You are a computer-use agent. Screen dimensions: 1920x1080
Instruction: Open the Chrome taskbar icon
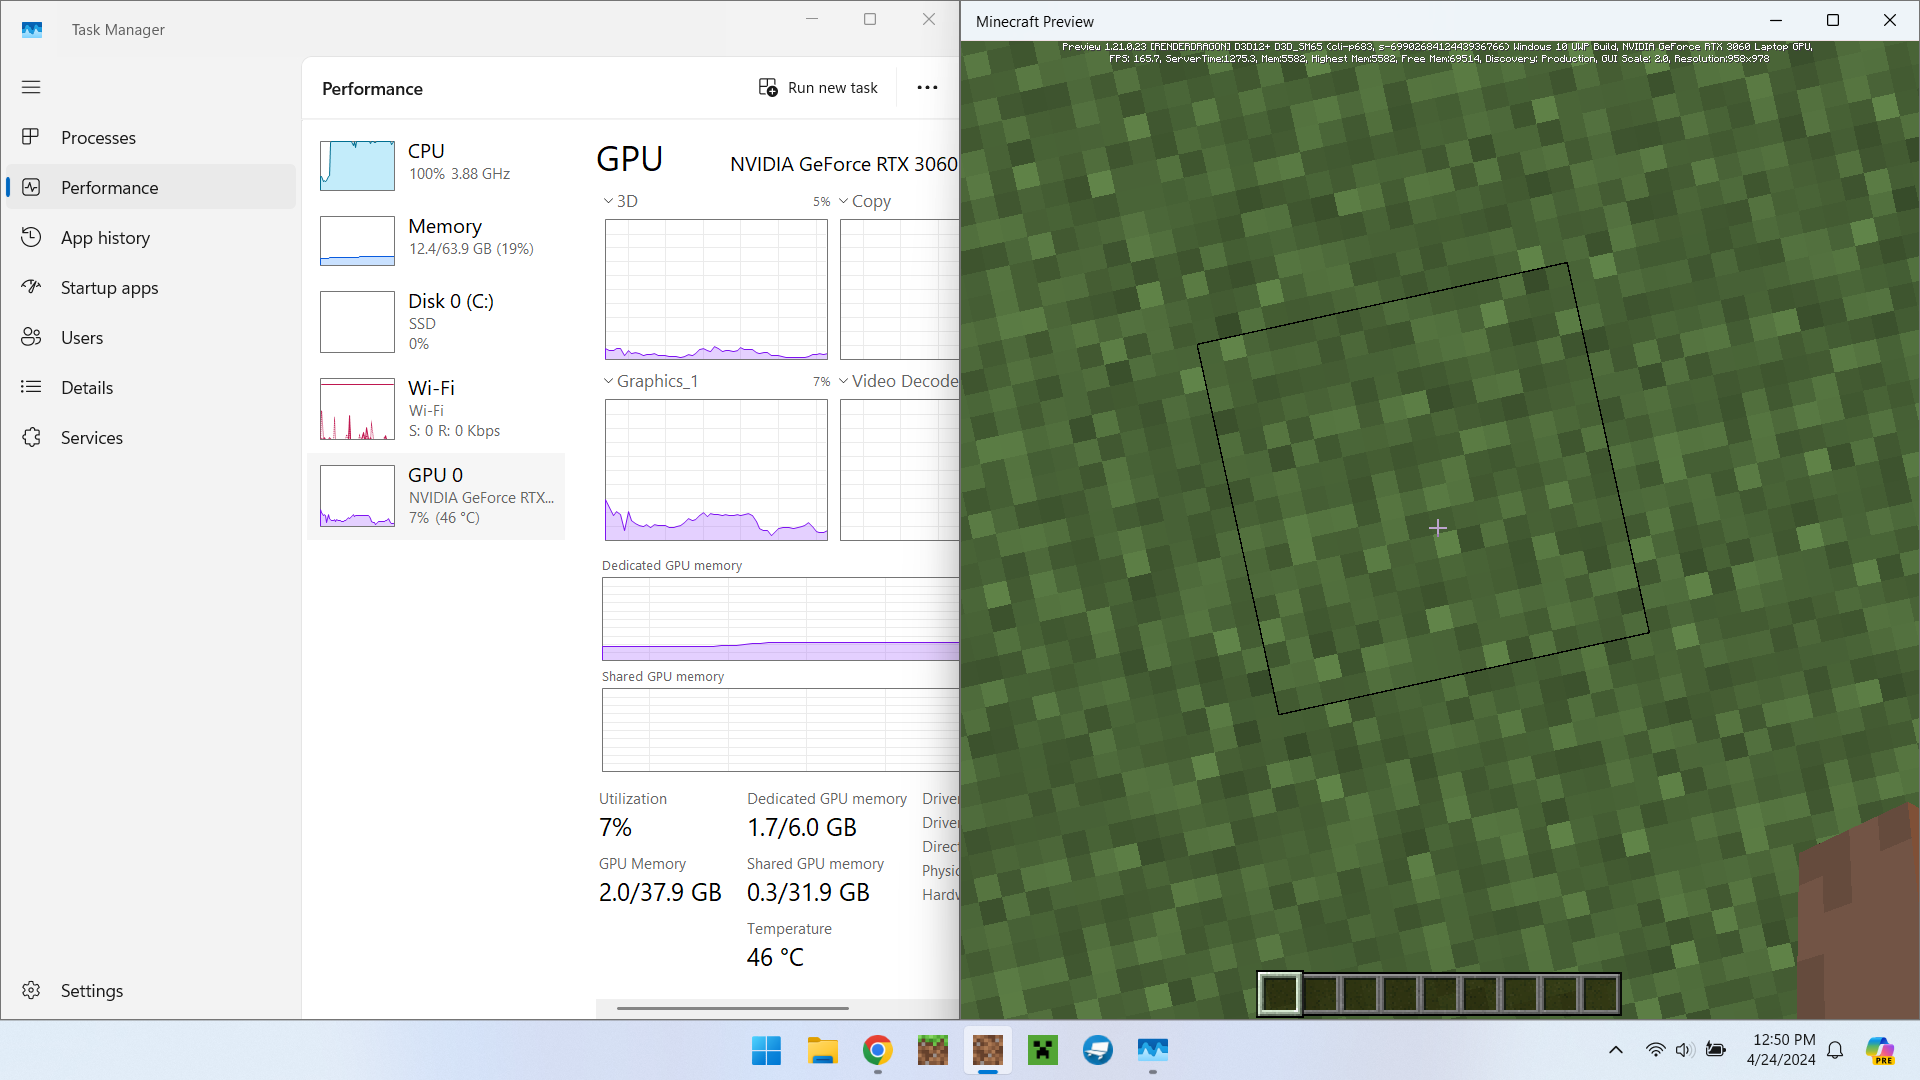pos(877,1050)
